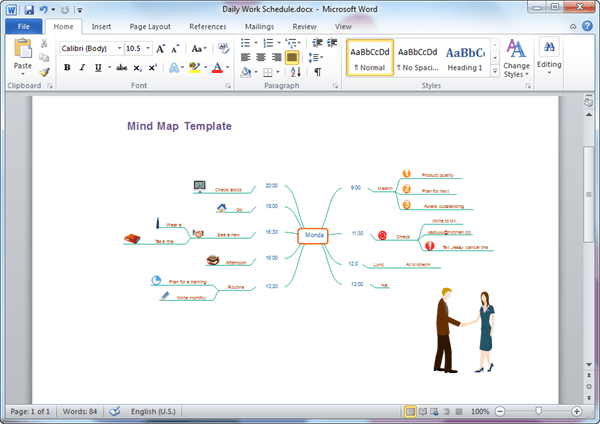This screenshot has width=600, height=424.
Task: Click the zoom slider handle
Action: click(538, 411)
